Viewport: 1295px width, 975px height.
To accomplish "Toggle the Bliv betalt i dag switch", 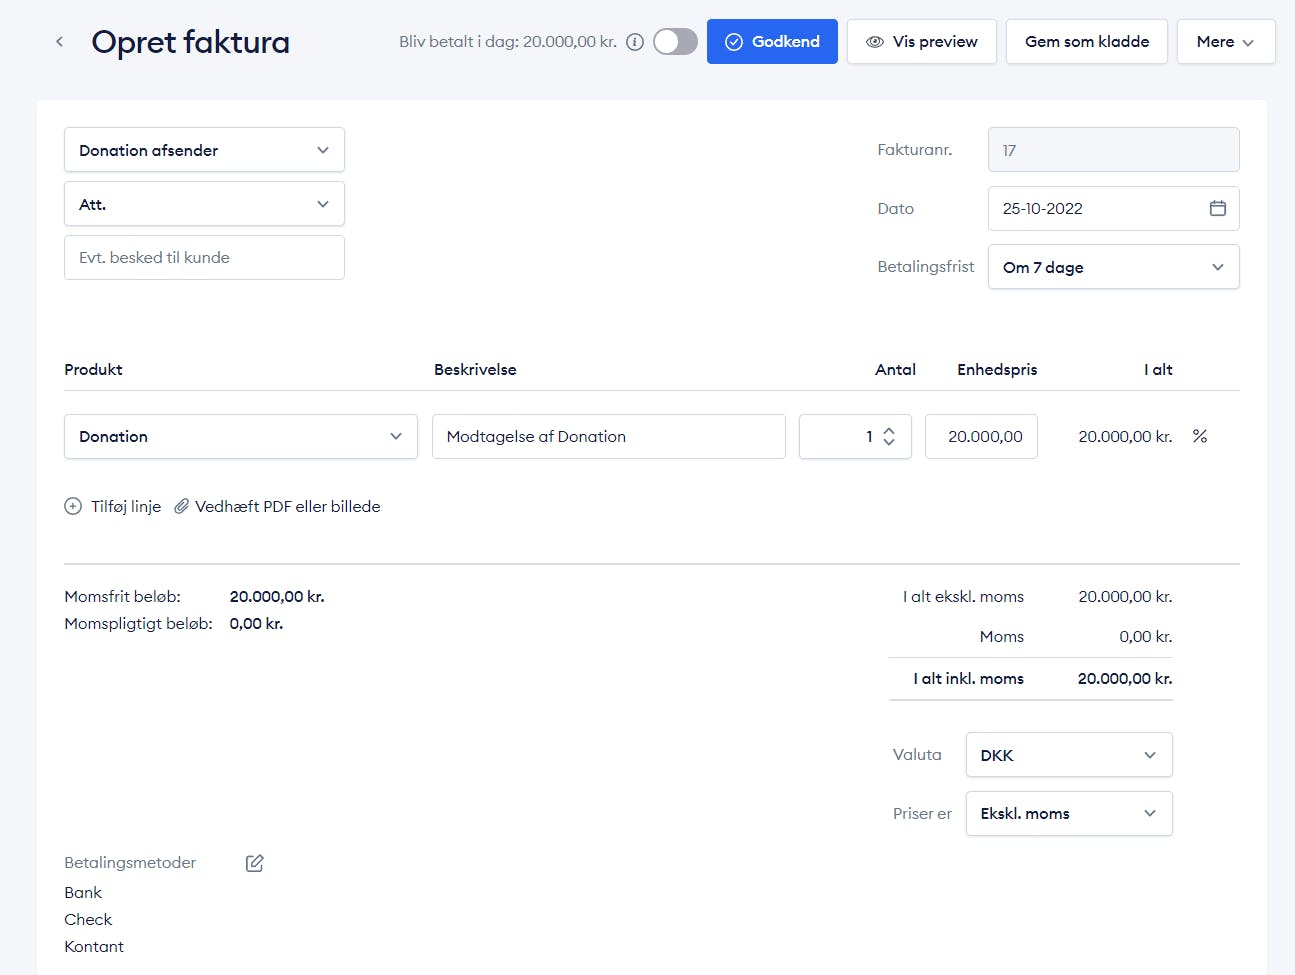I will [x=675, y=42].
